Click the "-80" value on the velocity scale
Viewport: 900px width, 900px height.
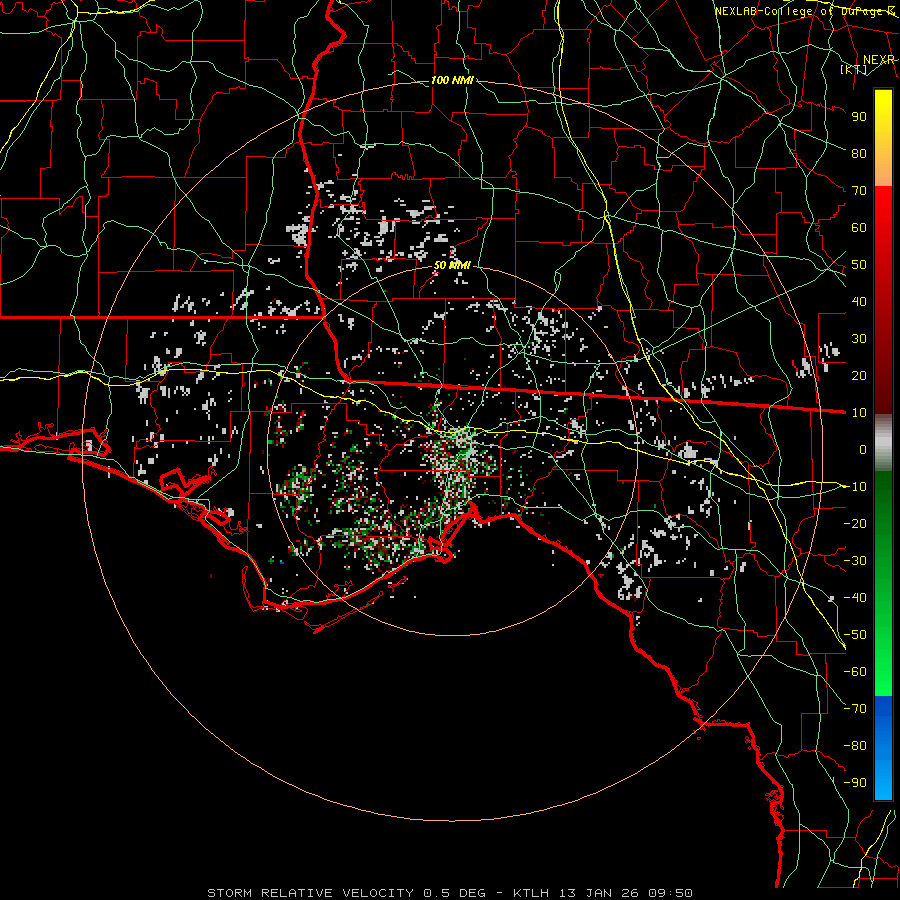point(855,746)
